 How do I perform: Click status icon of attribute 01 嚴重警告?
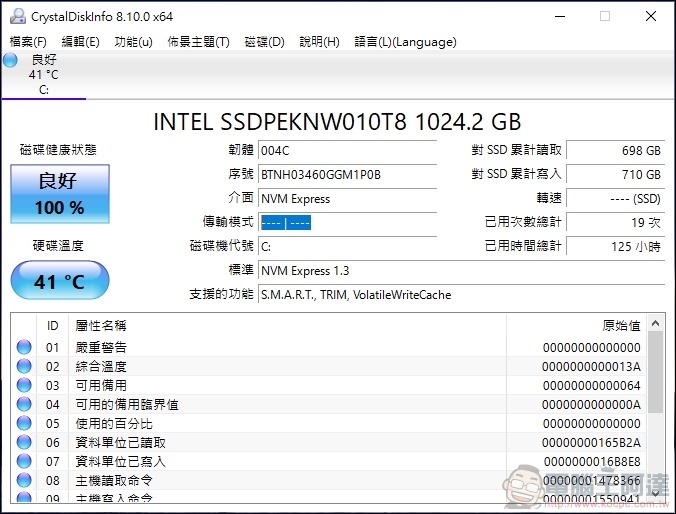[x=24, y=347]
